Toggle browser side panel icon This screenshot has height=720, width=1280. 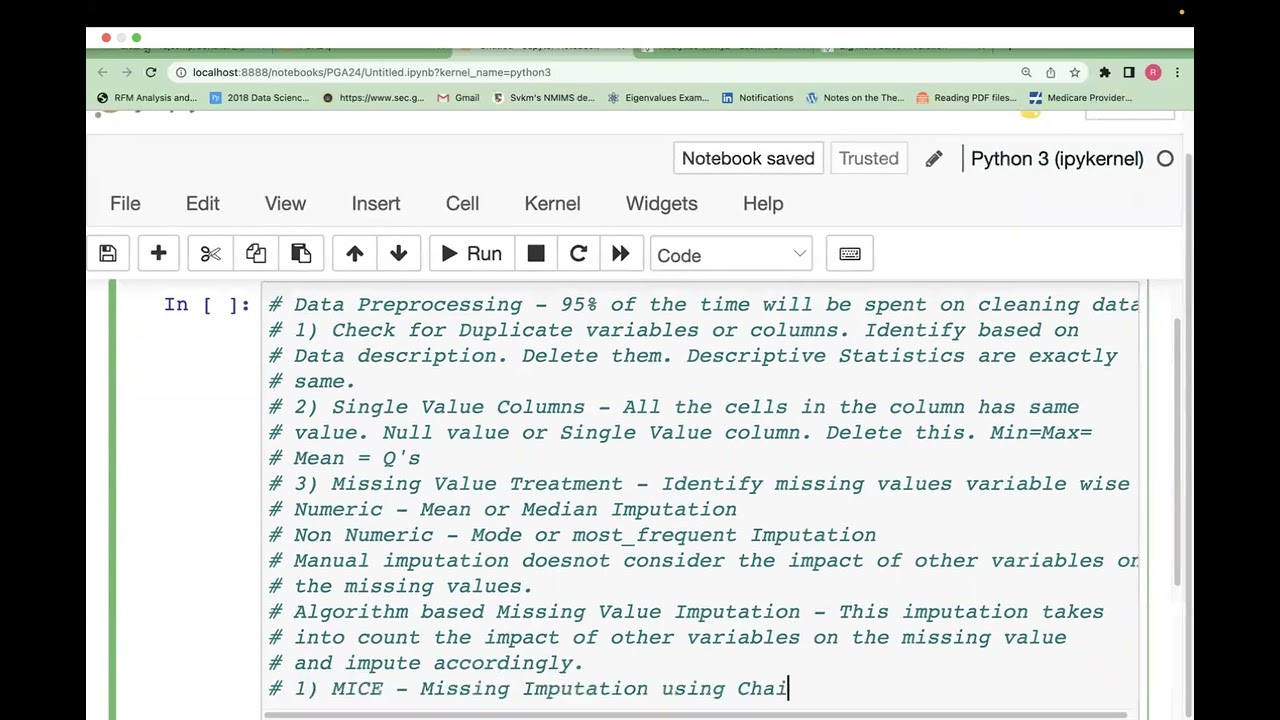pos(1129,72)
